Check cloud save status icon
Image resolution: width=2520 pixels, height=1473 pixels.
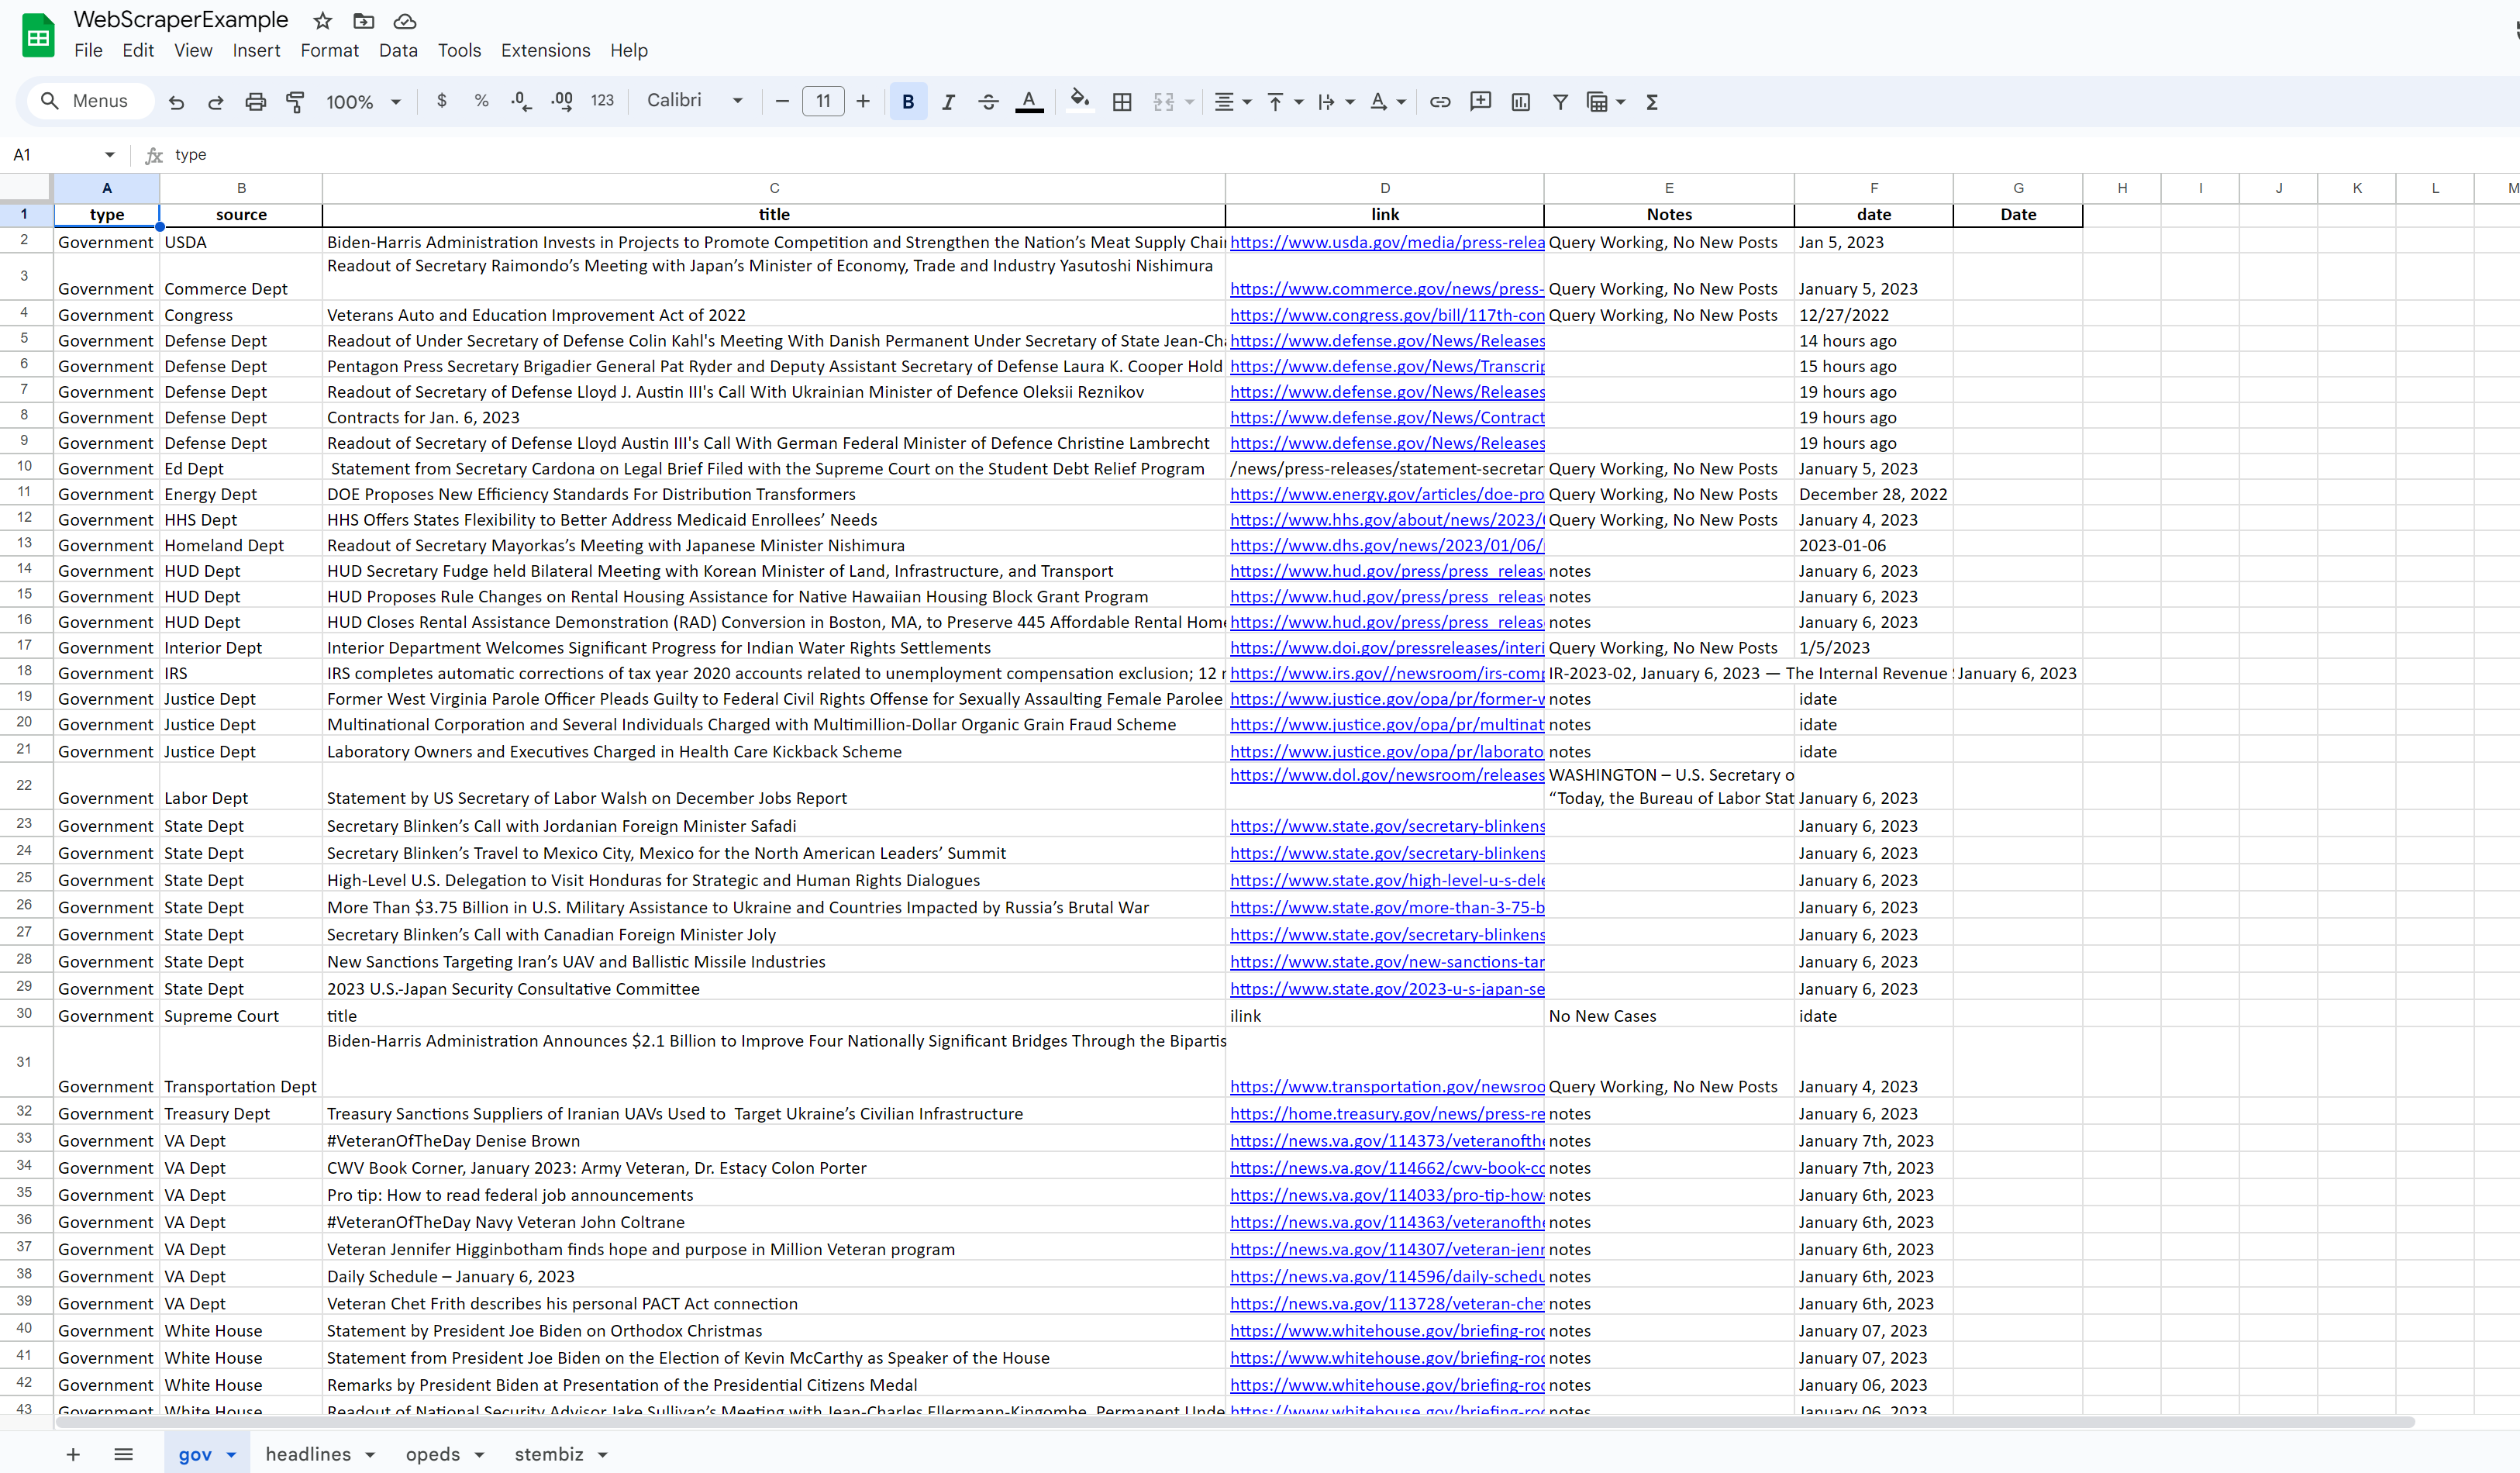click(405, 21)
